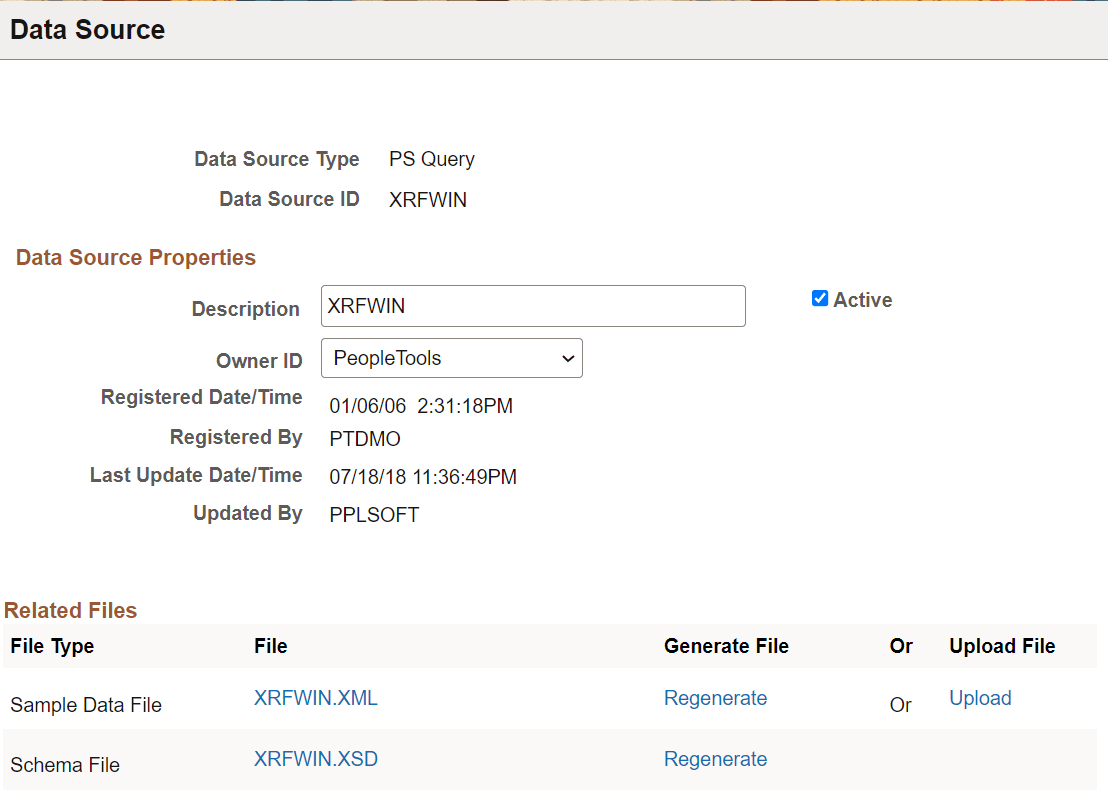Click the Description input field
Image resolution: width=1108 pixels, height=799 pixels.
pyautogui.click(x=533, y=305)
